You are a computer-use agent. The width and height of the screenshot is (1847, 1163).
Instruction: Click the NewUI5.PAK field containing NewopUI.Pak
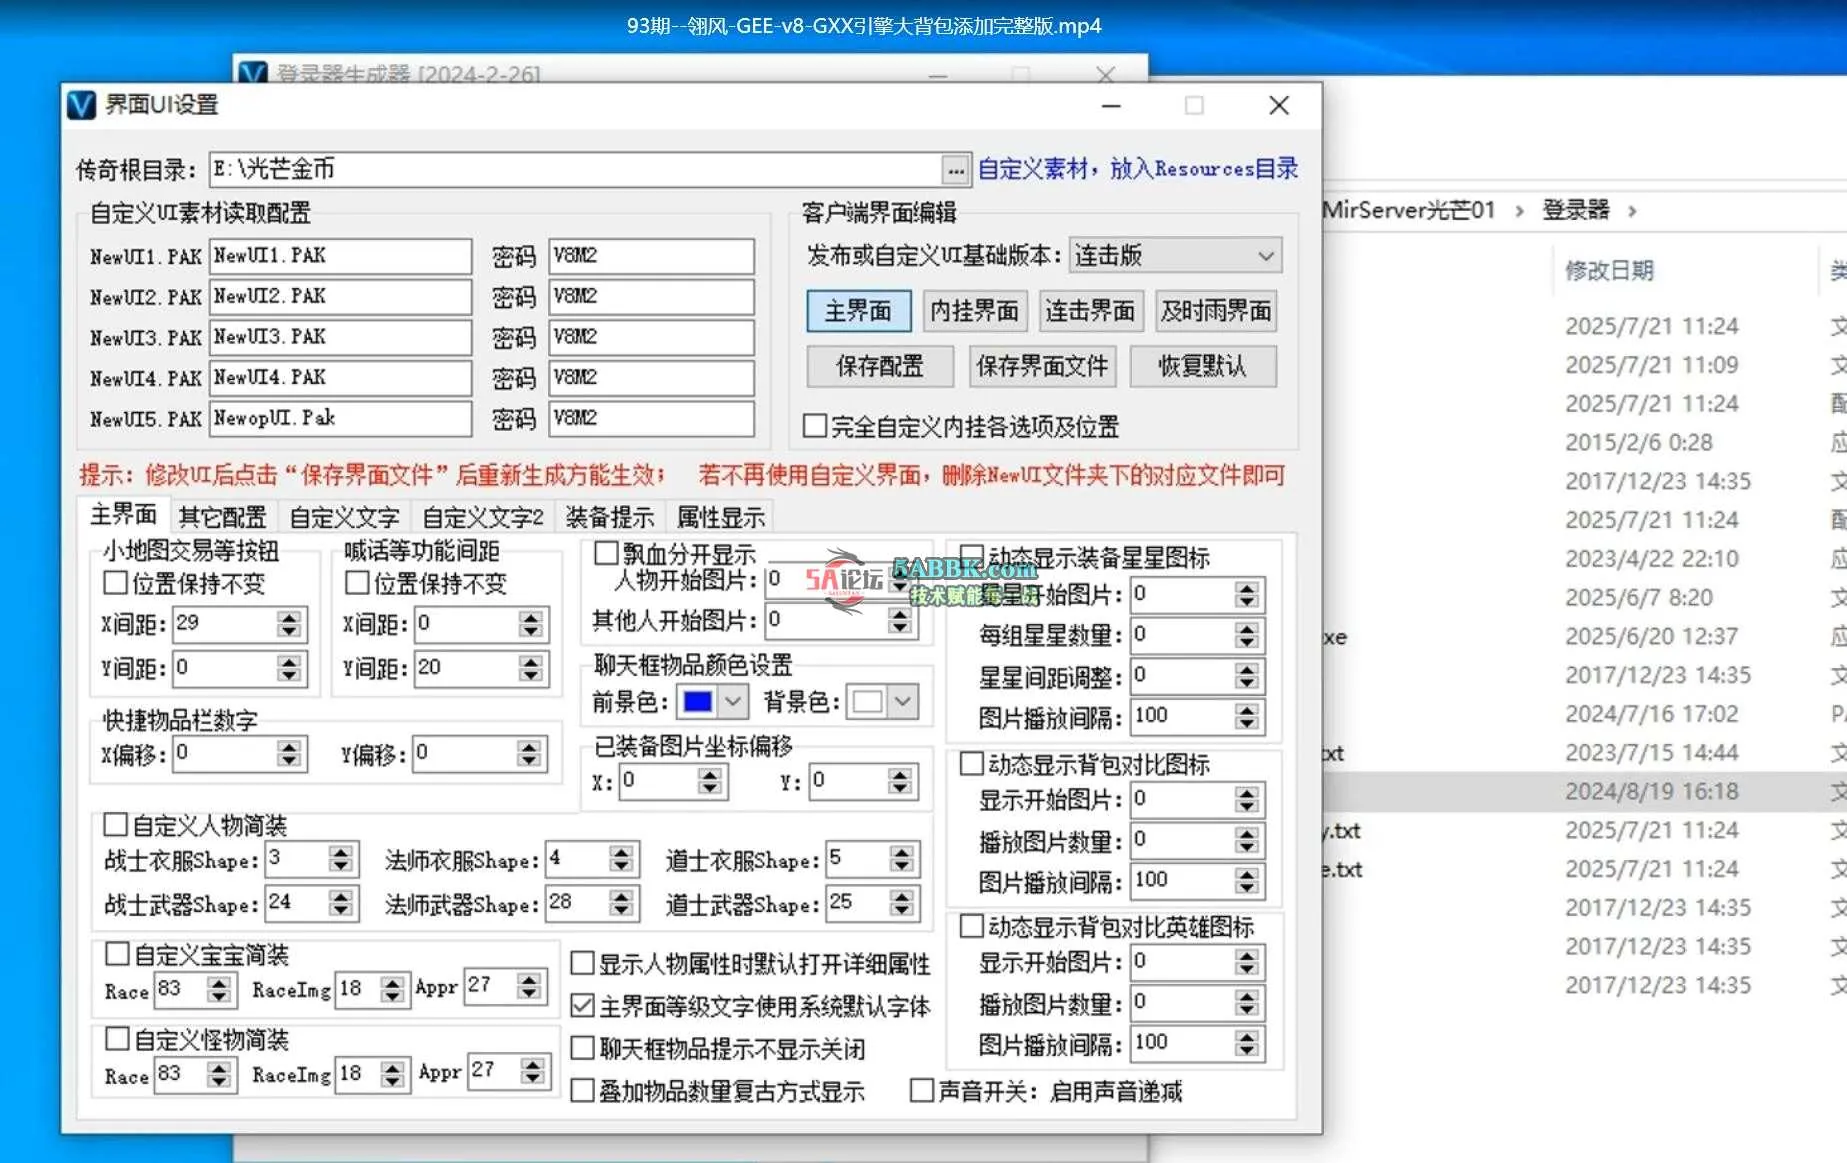(340, 418)
